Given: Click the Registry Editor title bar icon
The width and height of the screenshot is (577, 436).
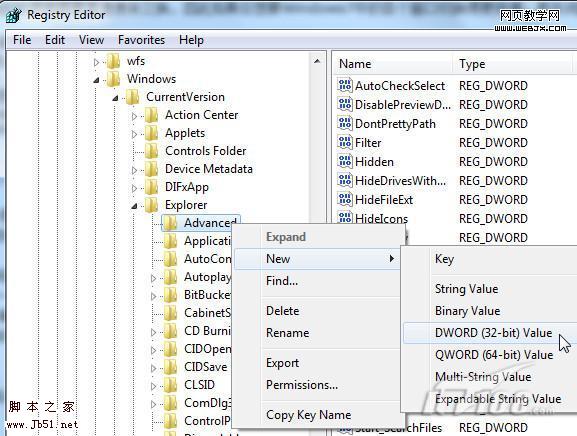Looking at the screenshot, I should [14, 15].
